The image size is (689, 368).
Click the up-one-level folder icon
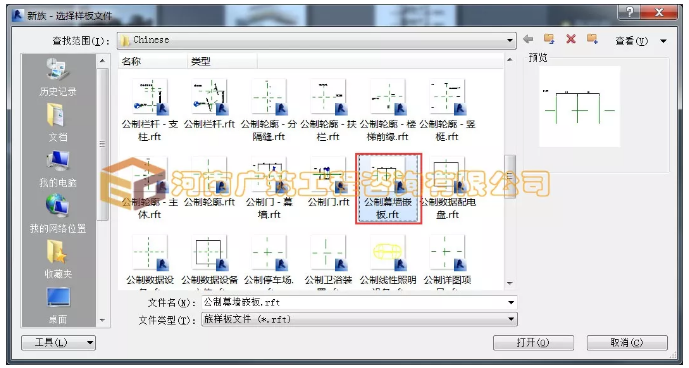pos(549,39)
